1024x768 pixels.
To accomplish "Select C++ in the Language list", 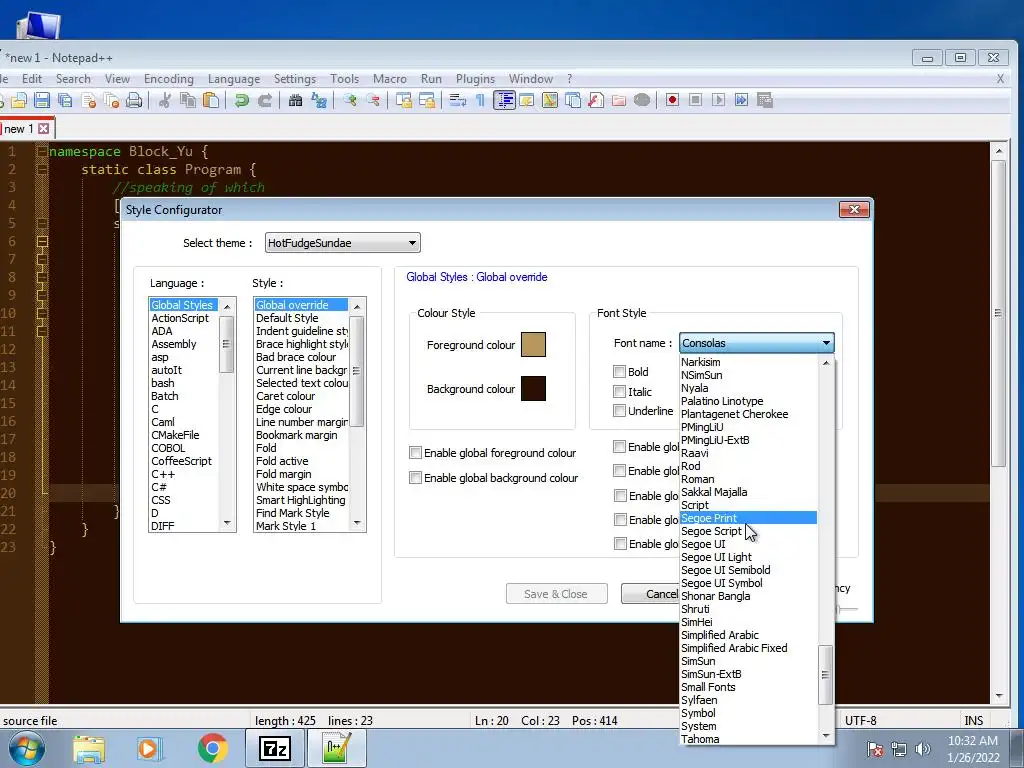I will [x=184, y=474].
